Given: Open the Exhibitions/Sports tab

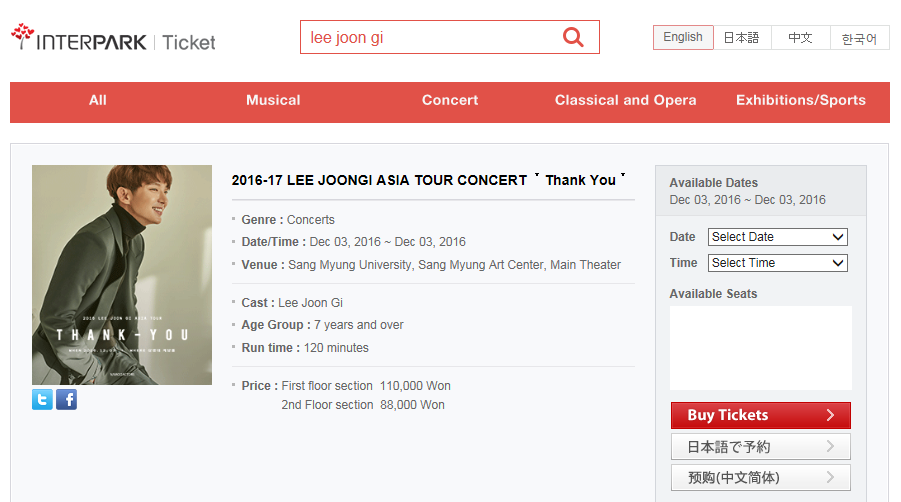Looking at the screenshot, I should pyautogui.click(x=801, y=100).
